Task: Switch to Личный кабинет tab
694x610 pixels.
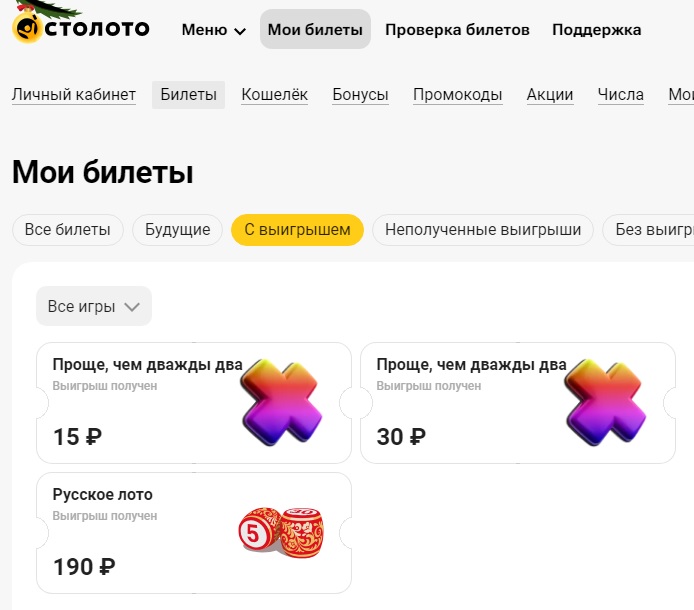Action: click(x=74, y=95)
